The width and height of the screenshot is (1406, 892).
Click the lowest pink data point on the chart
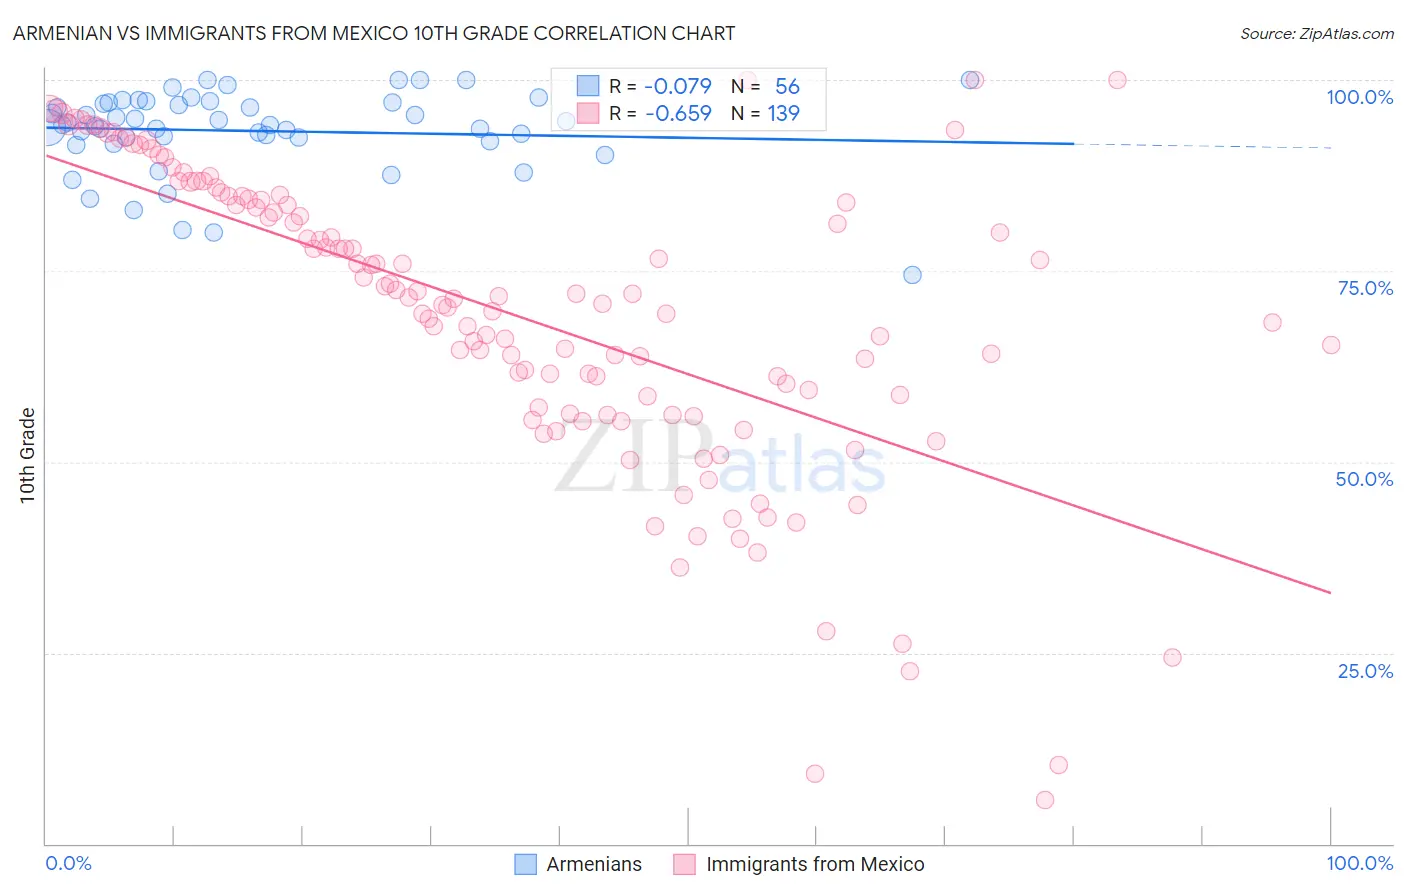[x=1045, y=800]
